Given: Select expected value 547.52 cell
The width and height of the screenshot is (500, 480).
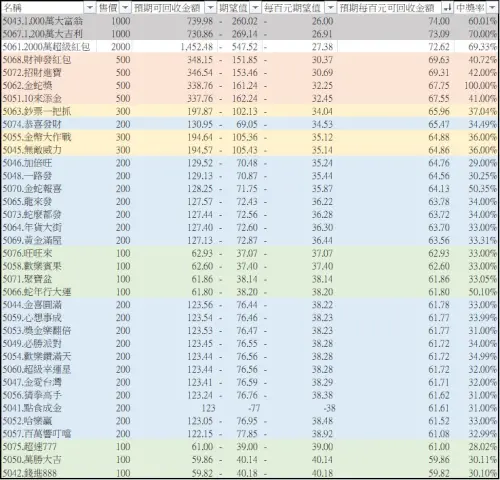Looking at the screenshot, I should [239, 47].
